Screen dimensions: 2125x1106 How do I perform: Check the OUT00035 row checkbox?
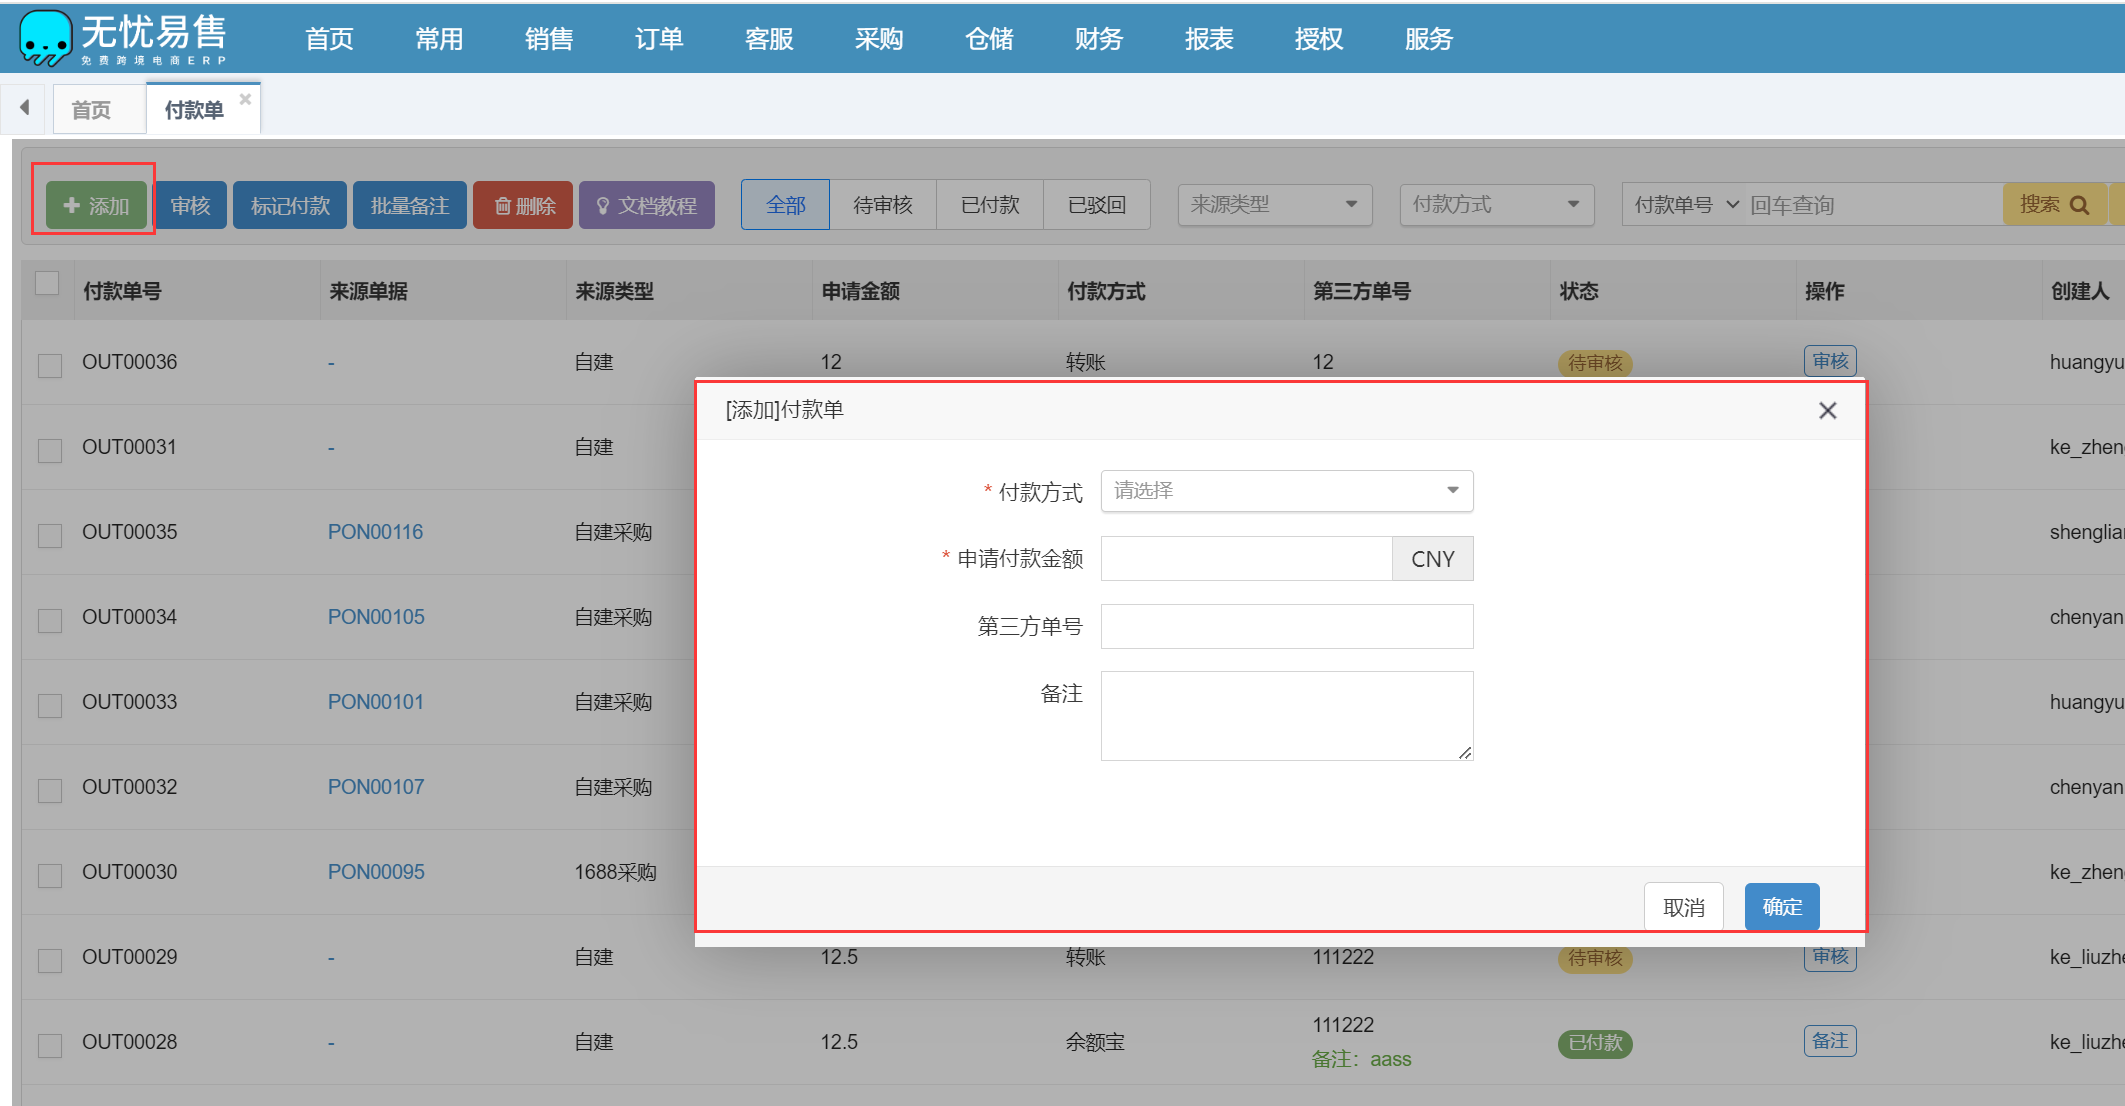pos(49,535)
